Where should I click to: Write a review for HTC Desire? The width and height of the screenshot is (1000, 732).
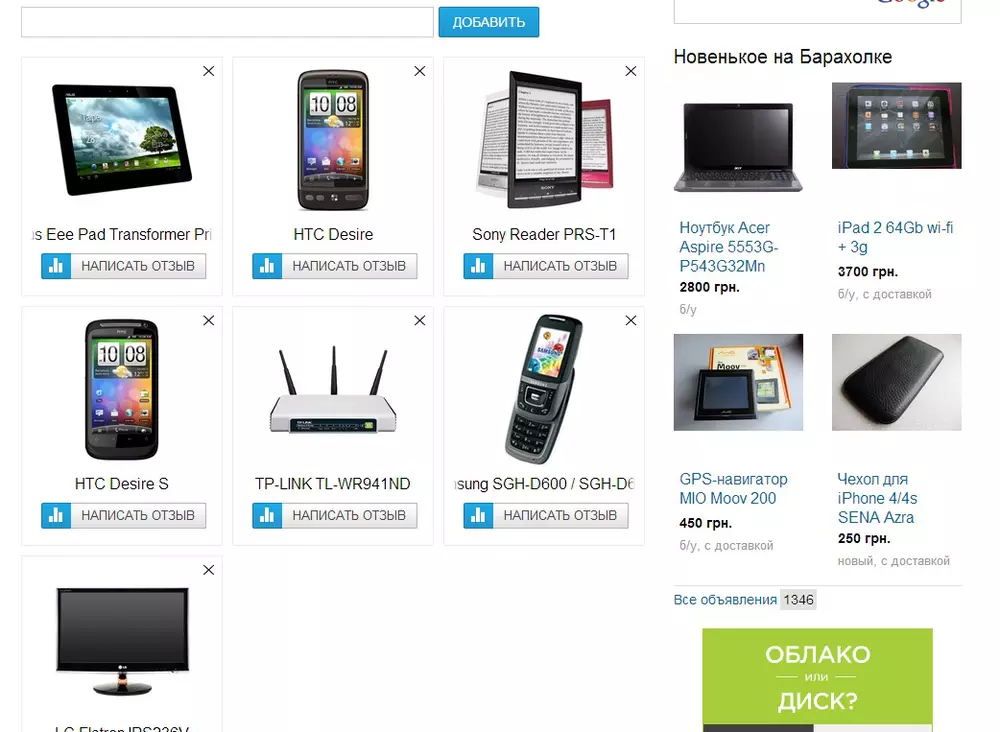click(349, 266)
